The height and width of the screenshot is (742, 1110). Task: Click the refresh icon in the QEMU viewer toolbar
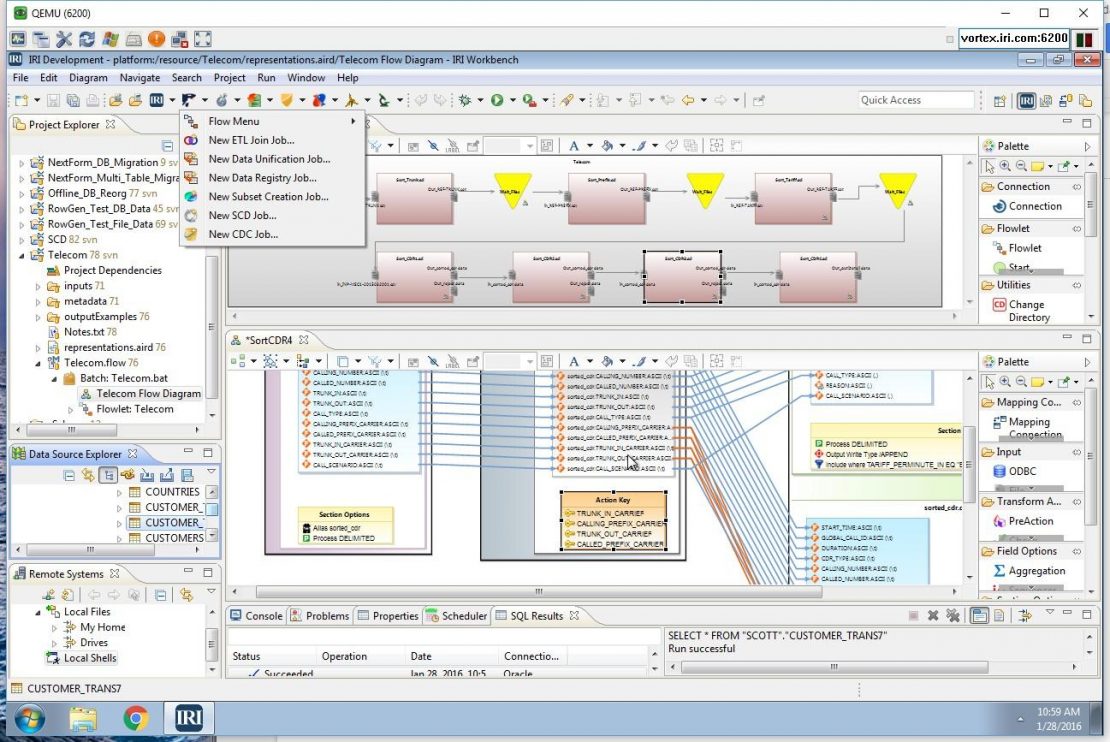pyautogui.click(x=87, y=39)
